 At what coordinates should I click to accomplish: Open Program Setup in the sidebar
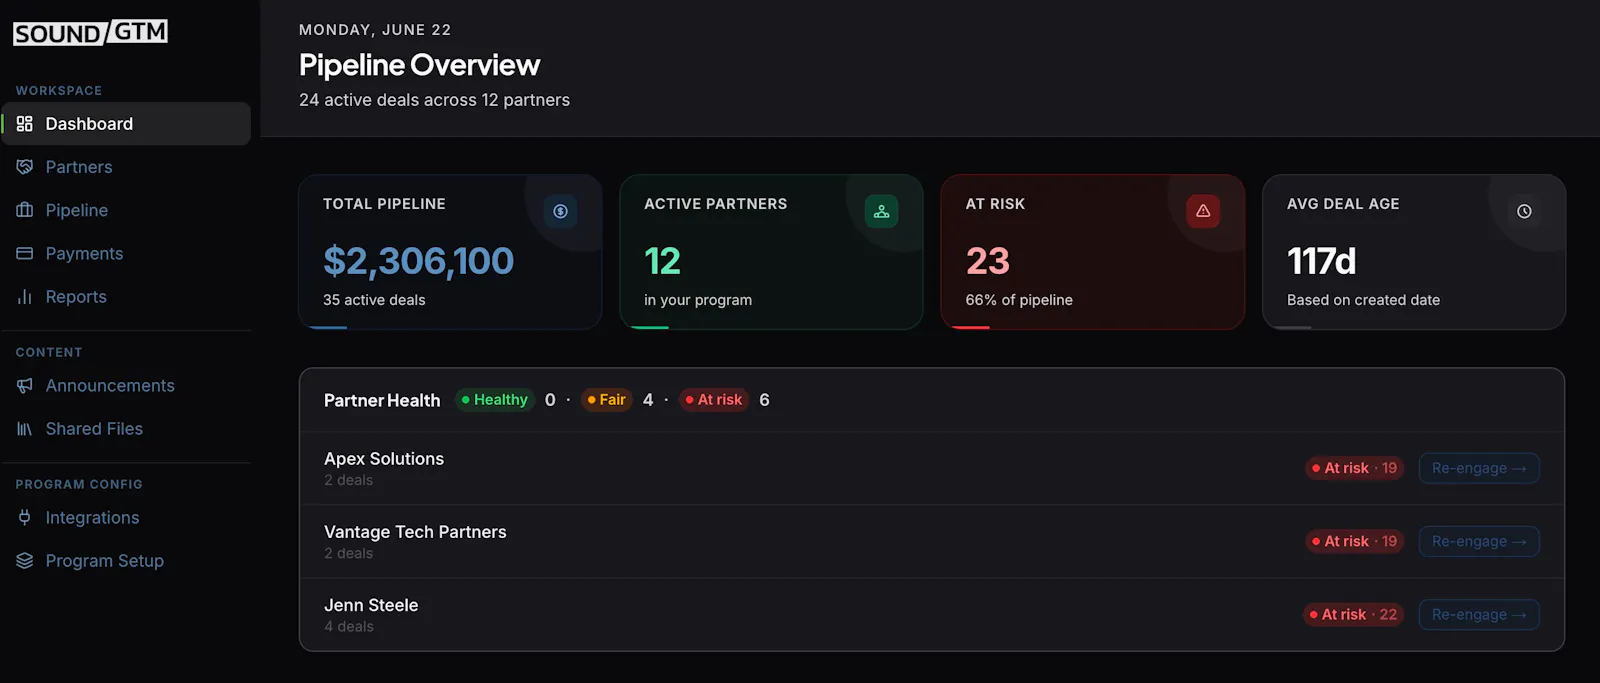pyautogui.click(x=126, y=561)
